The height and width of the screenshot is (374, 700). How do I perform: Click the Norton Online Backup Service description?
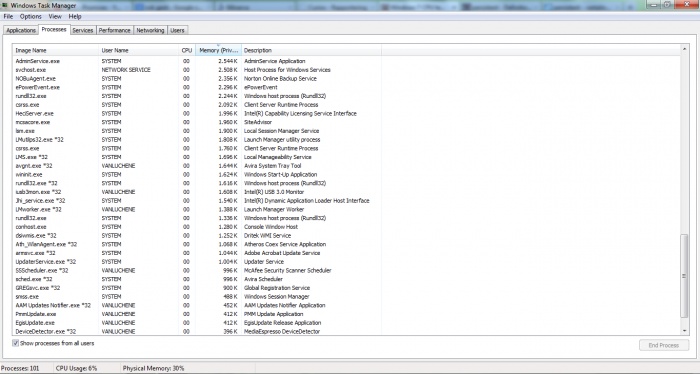pos(280,79)
